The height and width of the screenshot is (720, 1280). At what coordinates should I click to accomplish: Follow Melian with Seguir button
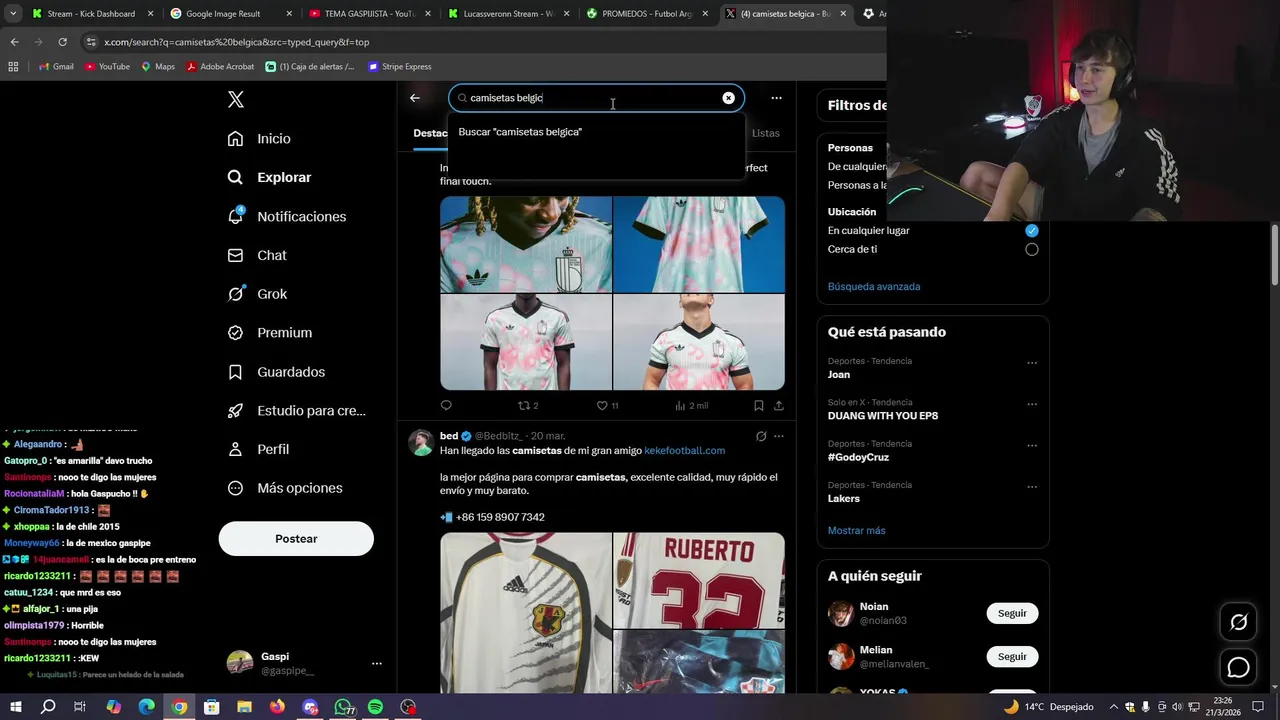[1012, 657]
